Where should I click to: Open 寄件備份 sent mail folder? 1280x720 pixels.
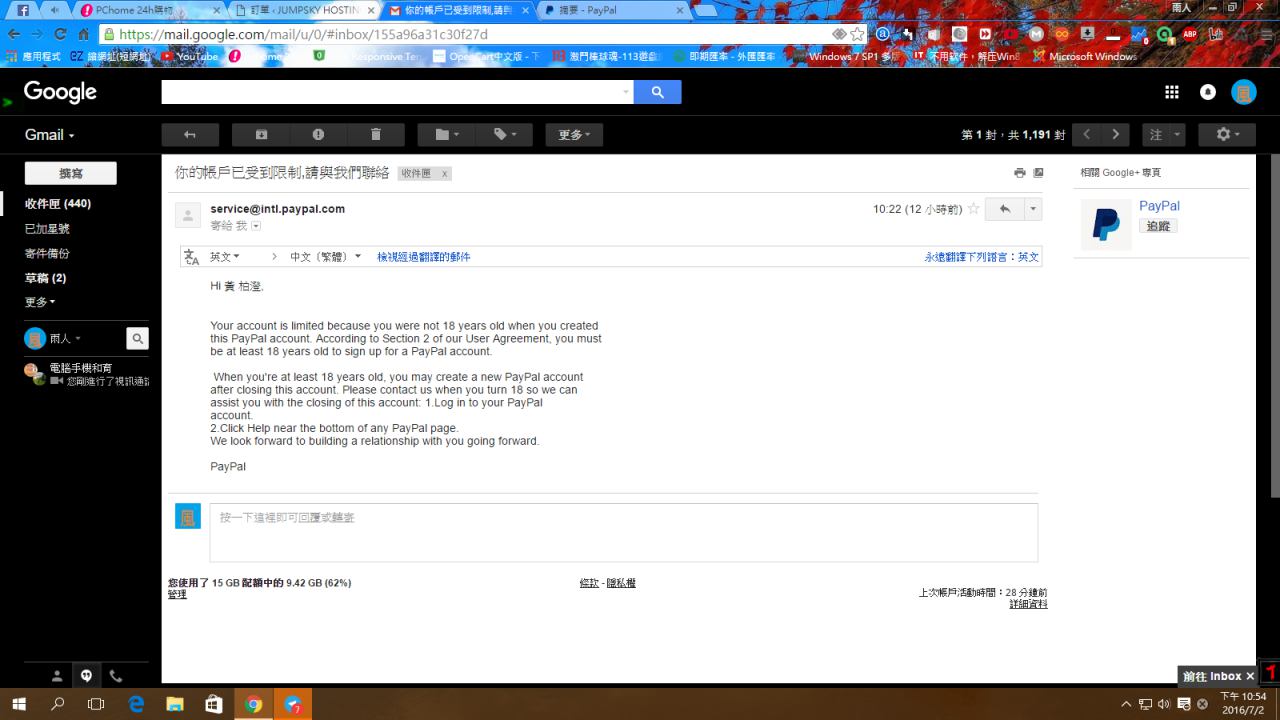[x=47, y=254]
